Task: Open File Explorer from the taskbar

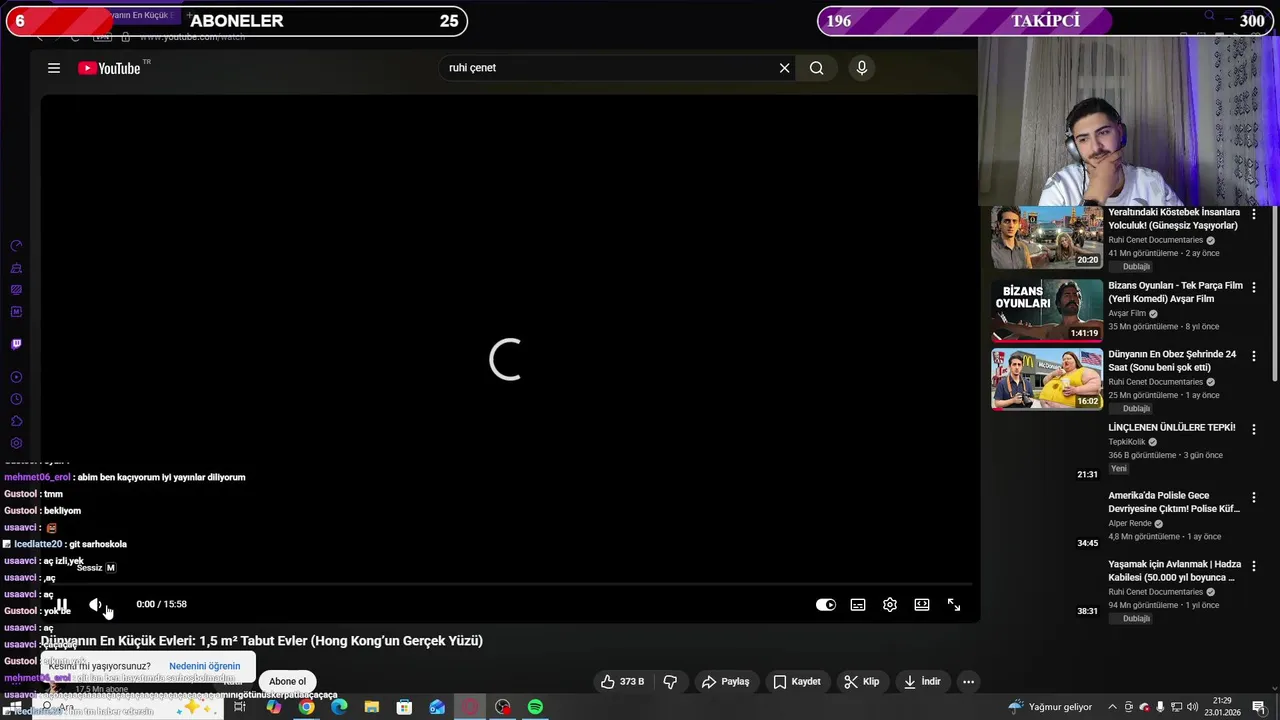Action: [x=372, y=707]
